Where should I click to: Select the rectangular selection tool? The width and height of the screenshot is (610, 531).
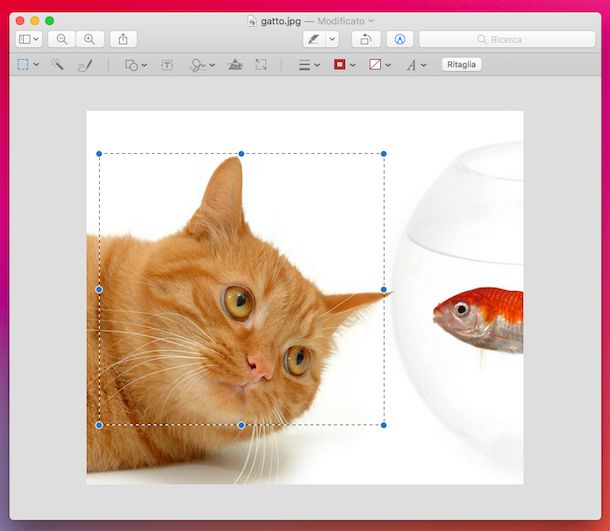click(x=23, y=64)
